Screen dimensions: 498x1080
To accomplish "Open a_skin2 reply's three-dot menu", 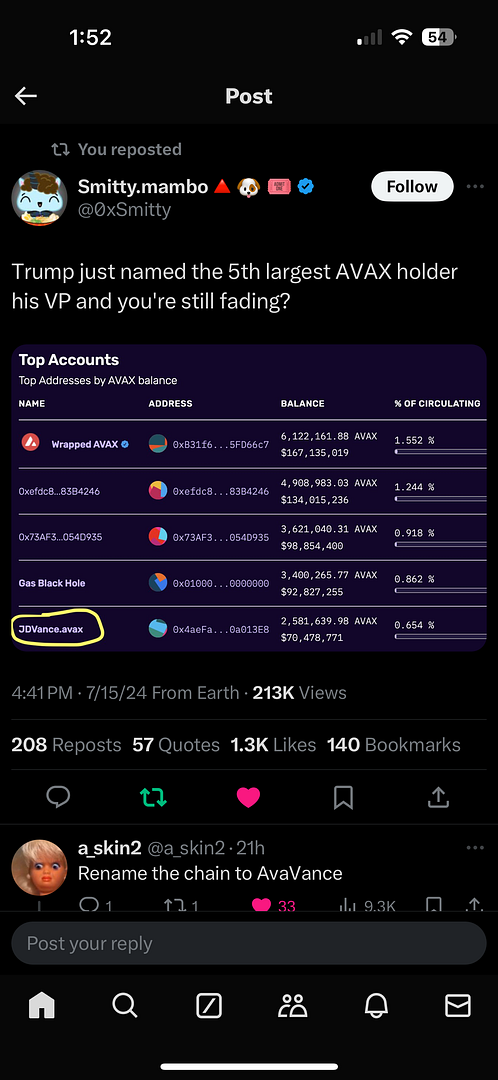I will click(x=475, y=848).
